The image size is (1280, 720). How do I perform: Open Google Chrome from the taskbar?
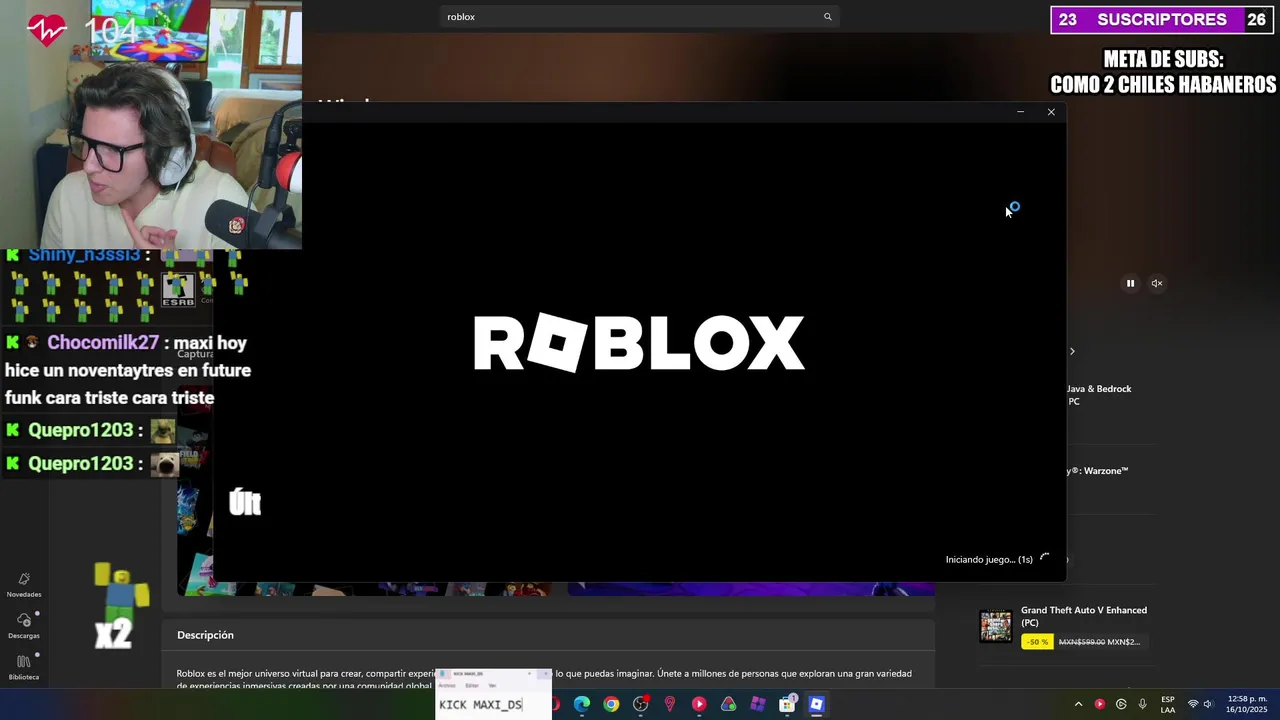point(611,704)
